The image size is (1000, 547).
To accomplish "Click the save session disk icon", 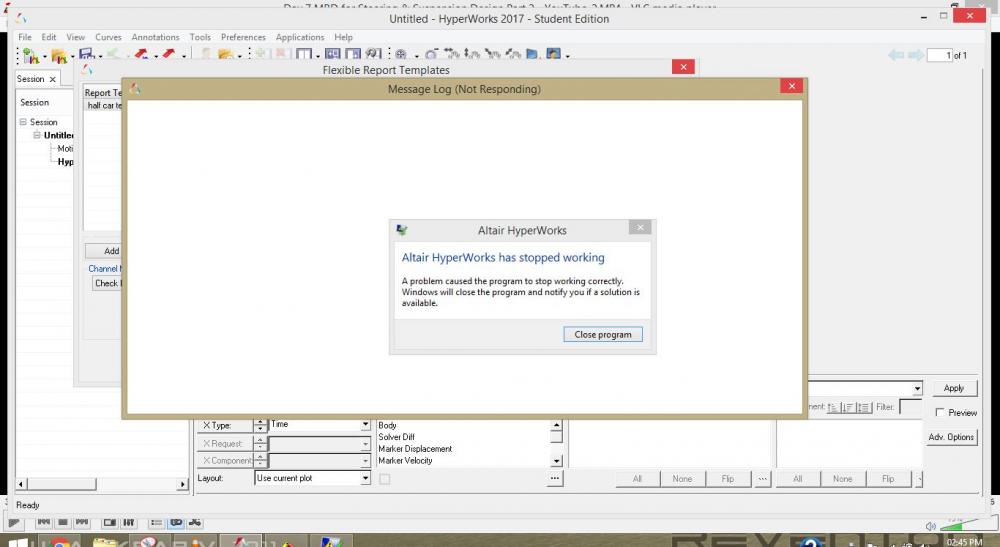I will click(x=86, y=55).
